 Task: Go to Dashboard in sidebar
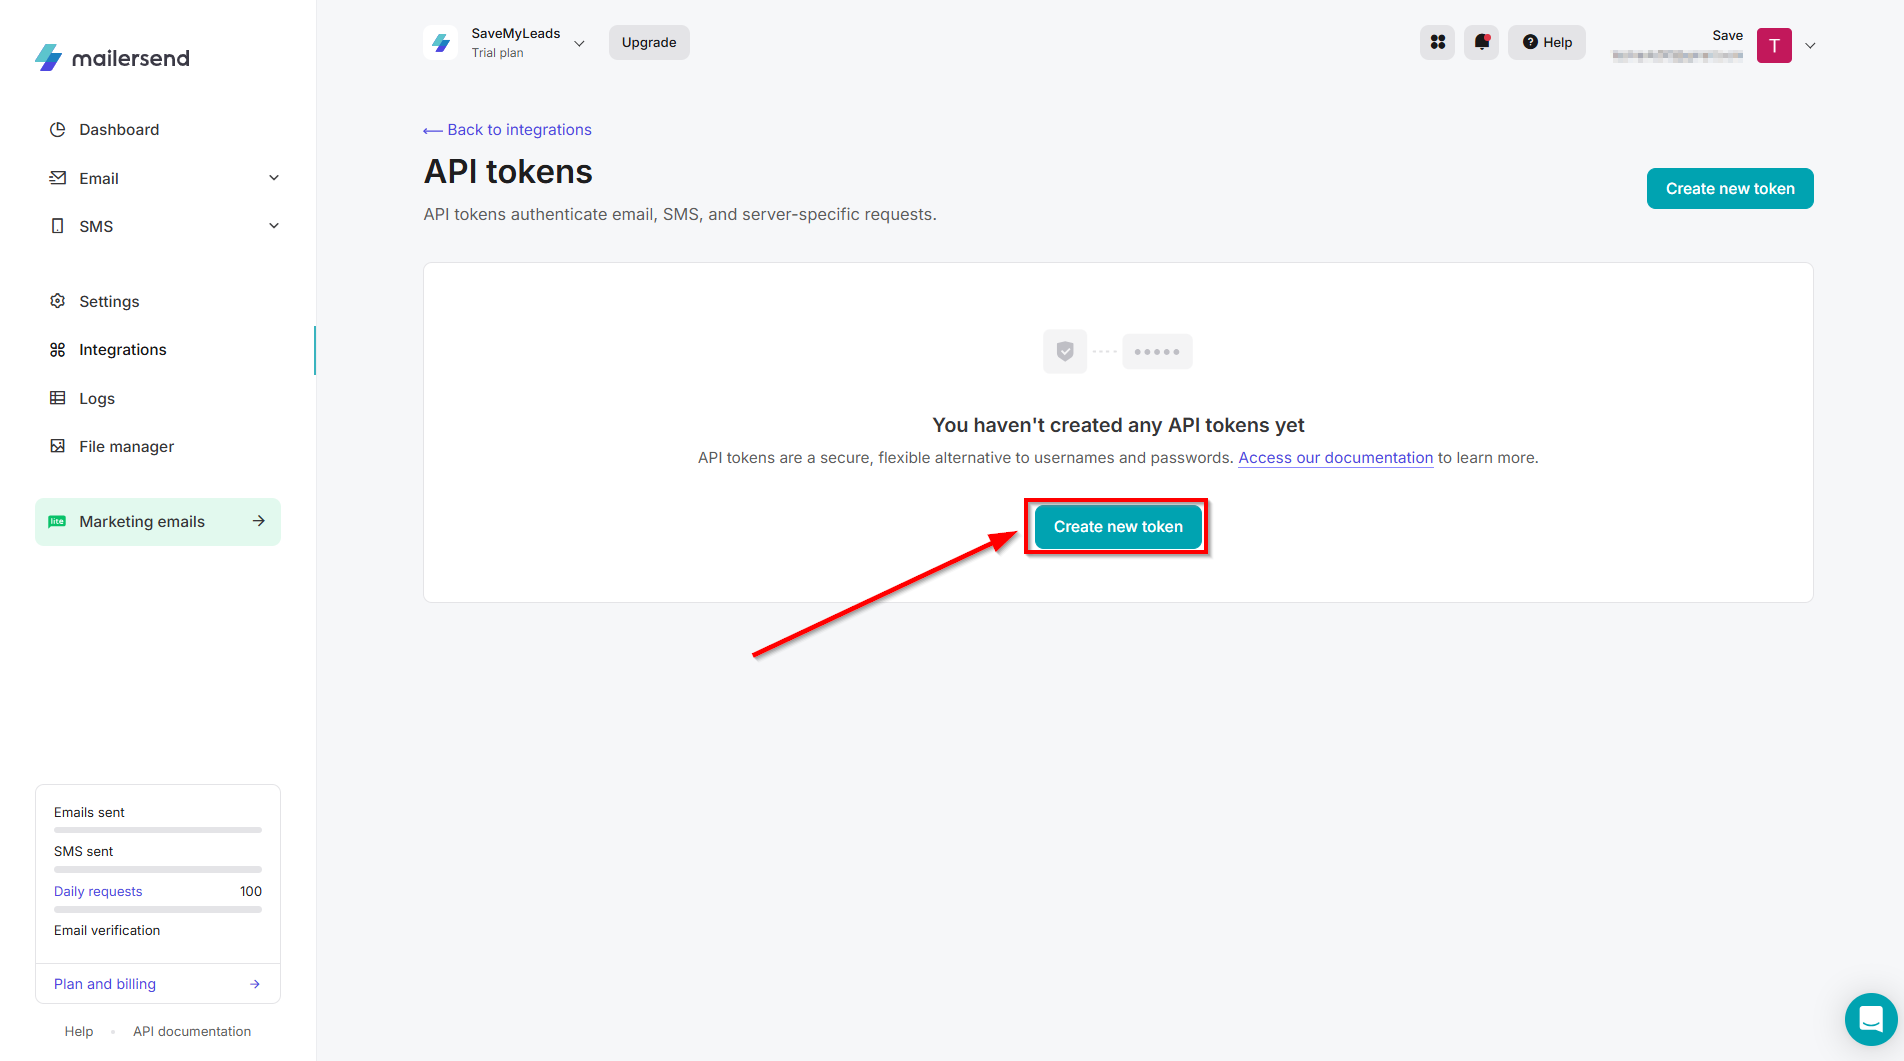coord(119,130)
